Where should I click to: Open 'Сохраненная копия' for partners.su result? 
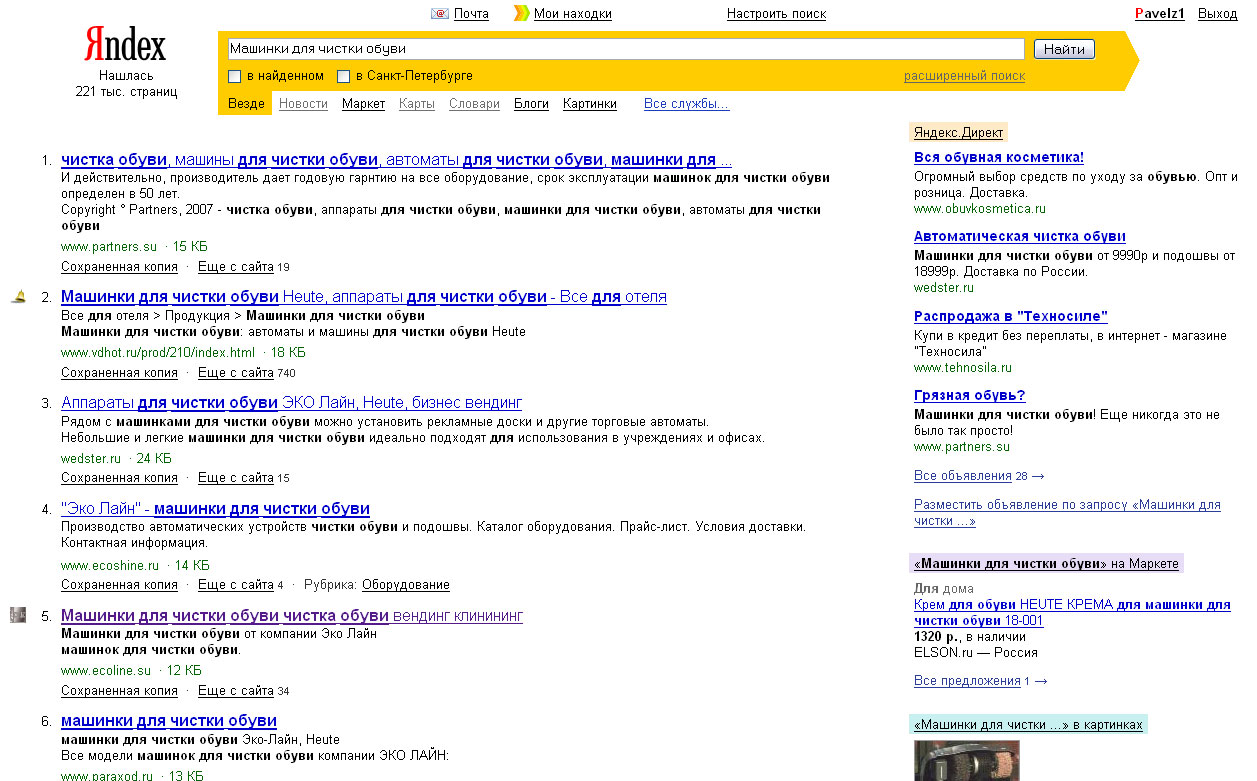click(119, 267)
